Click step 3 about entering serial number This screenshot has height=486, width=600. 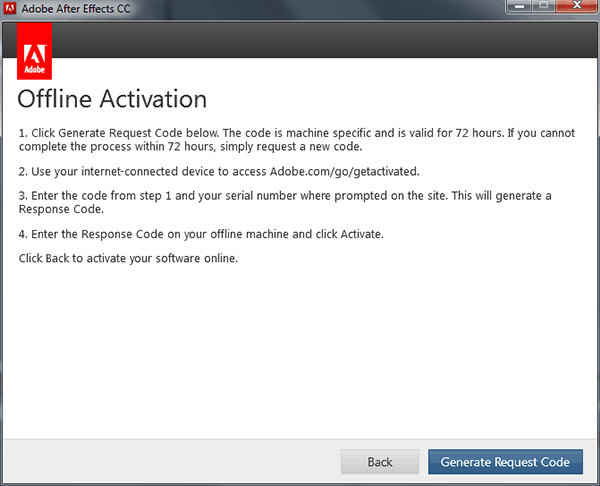point(285,202)
